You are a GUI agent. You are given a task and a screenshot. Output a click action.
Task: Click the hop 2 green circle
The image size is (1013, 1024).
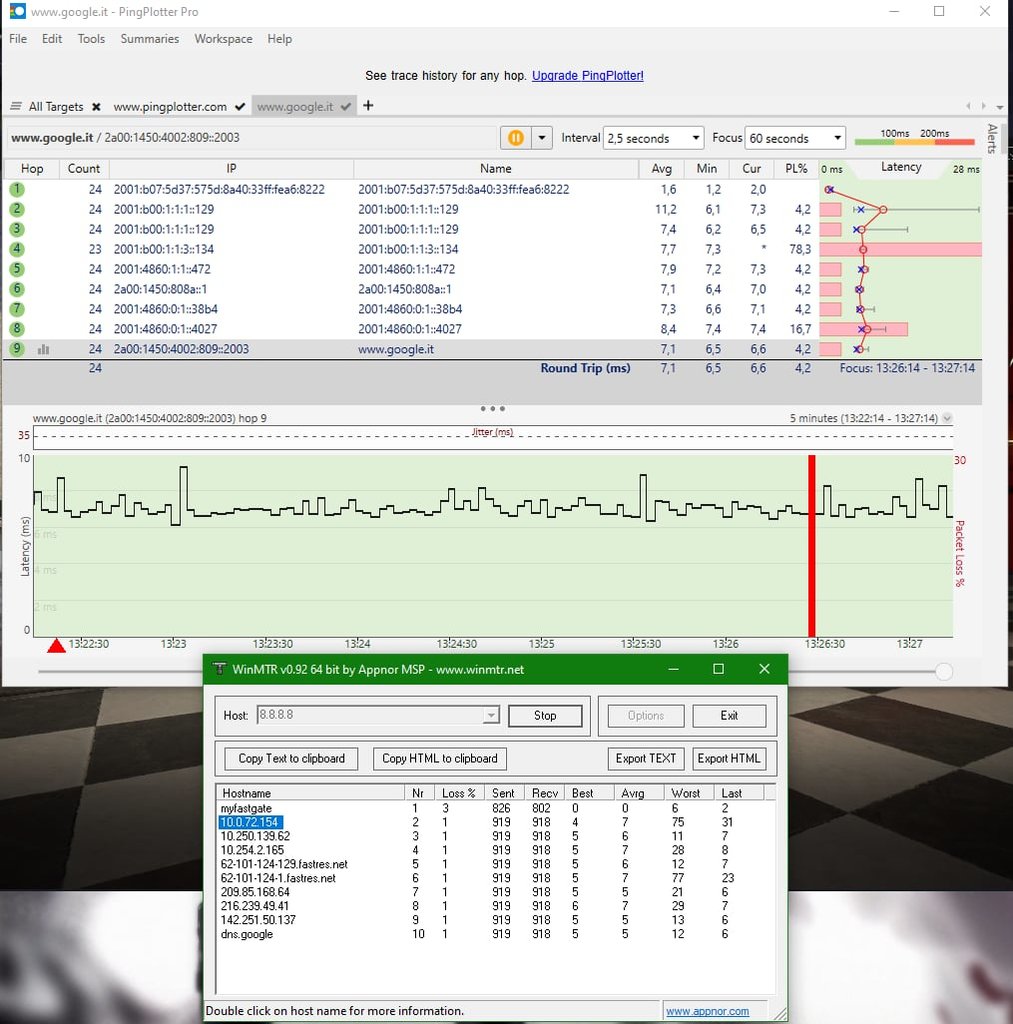tap(17, 209)
